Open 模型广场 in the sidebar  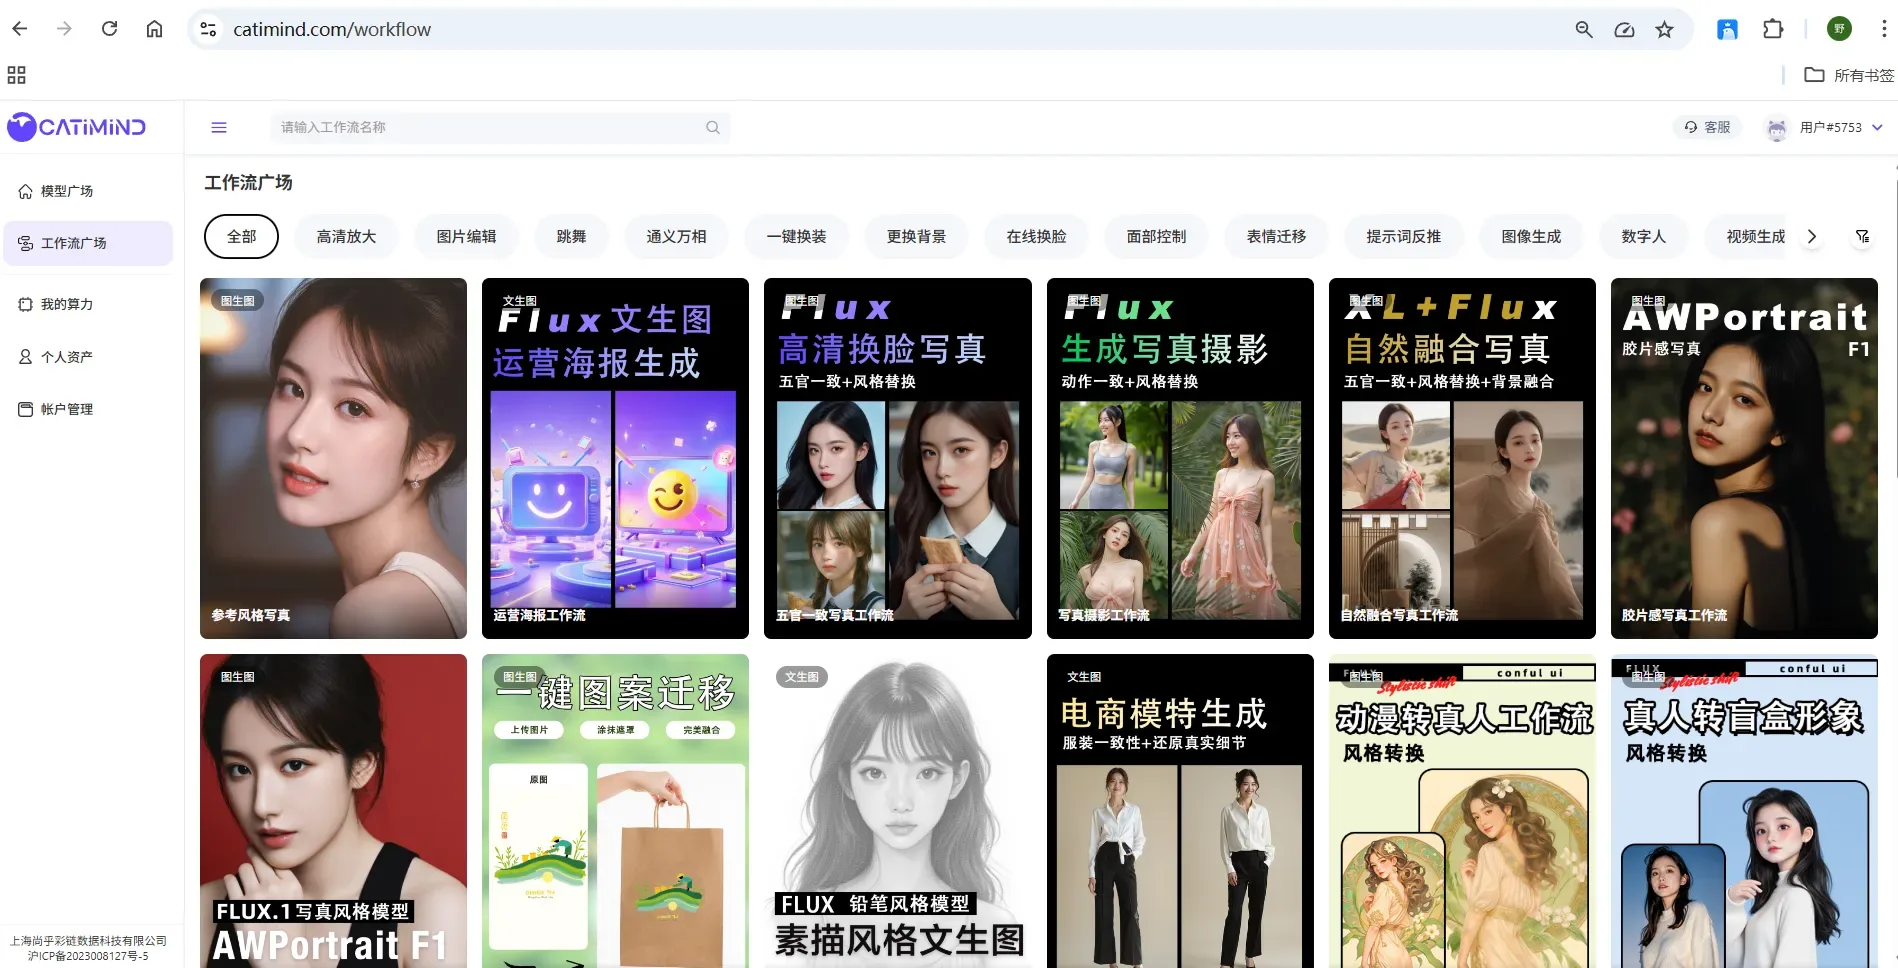click(x=67, y=191)
